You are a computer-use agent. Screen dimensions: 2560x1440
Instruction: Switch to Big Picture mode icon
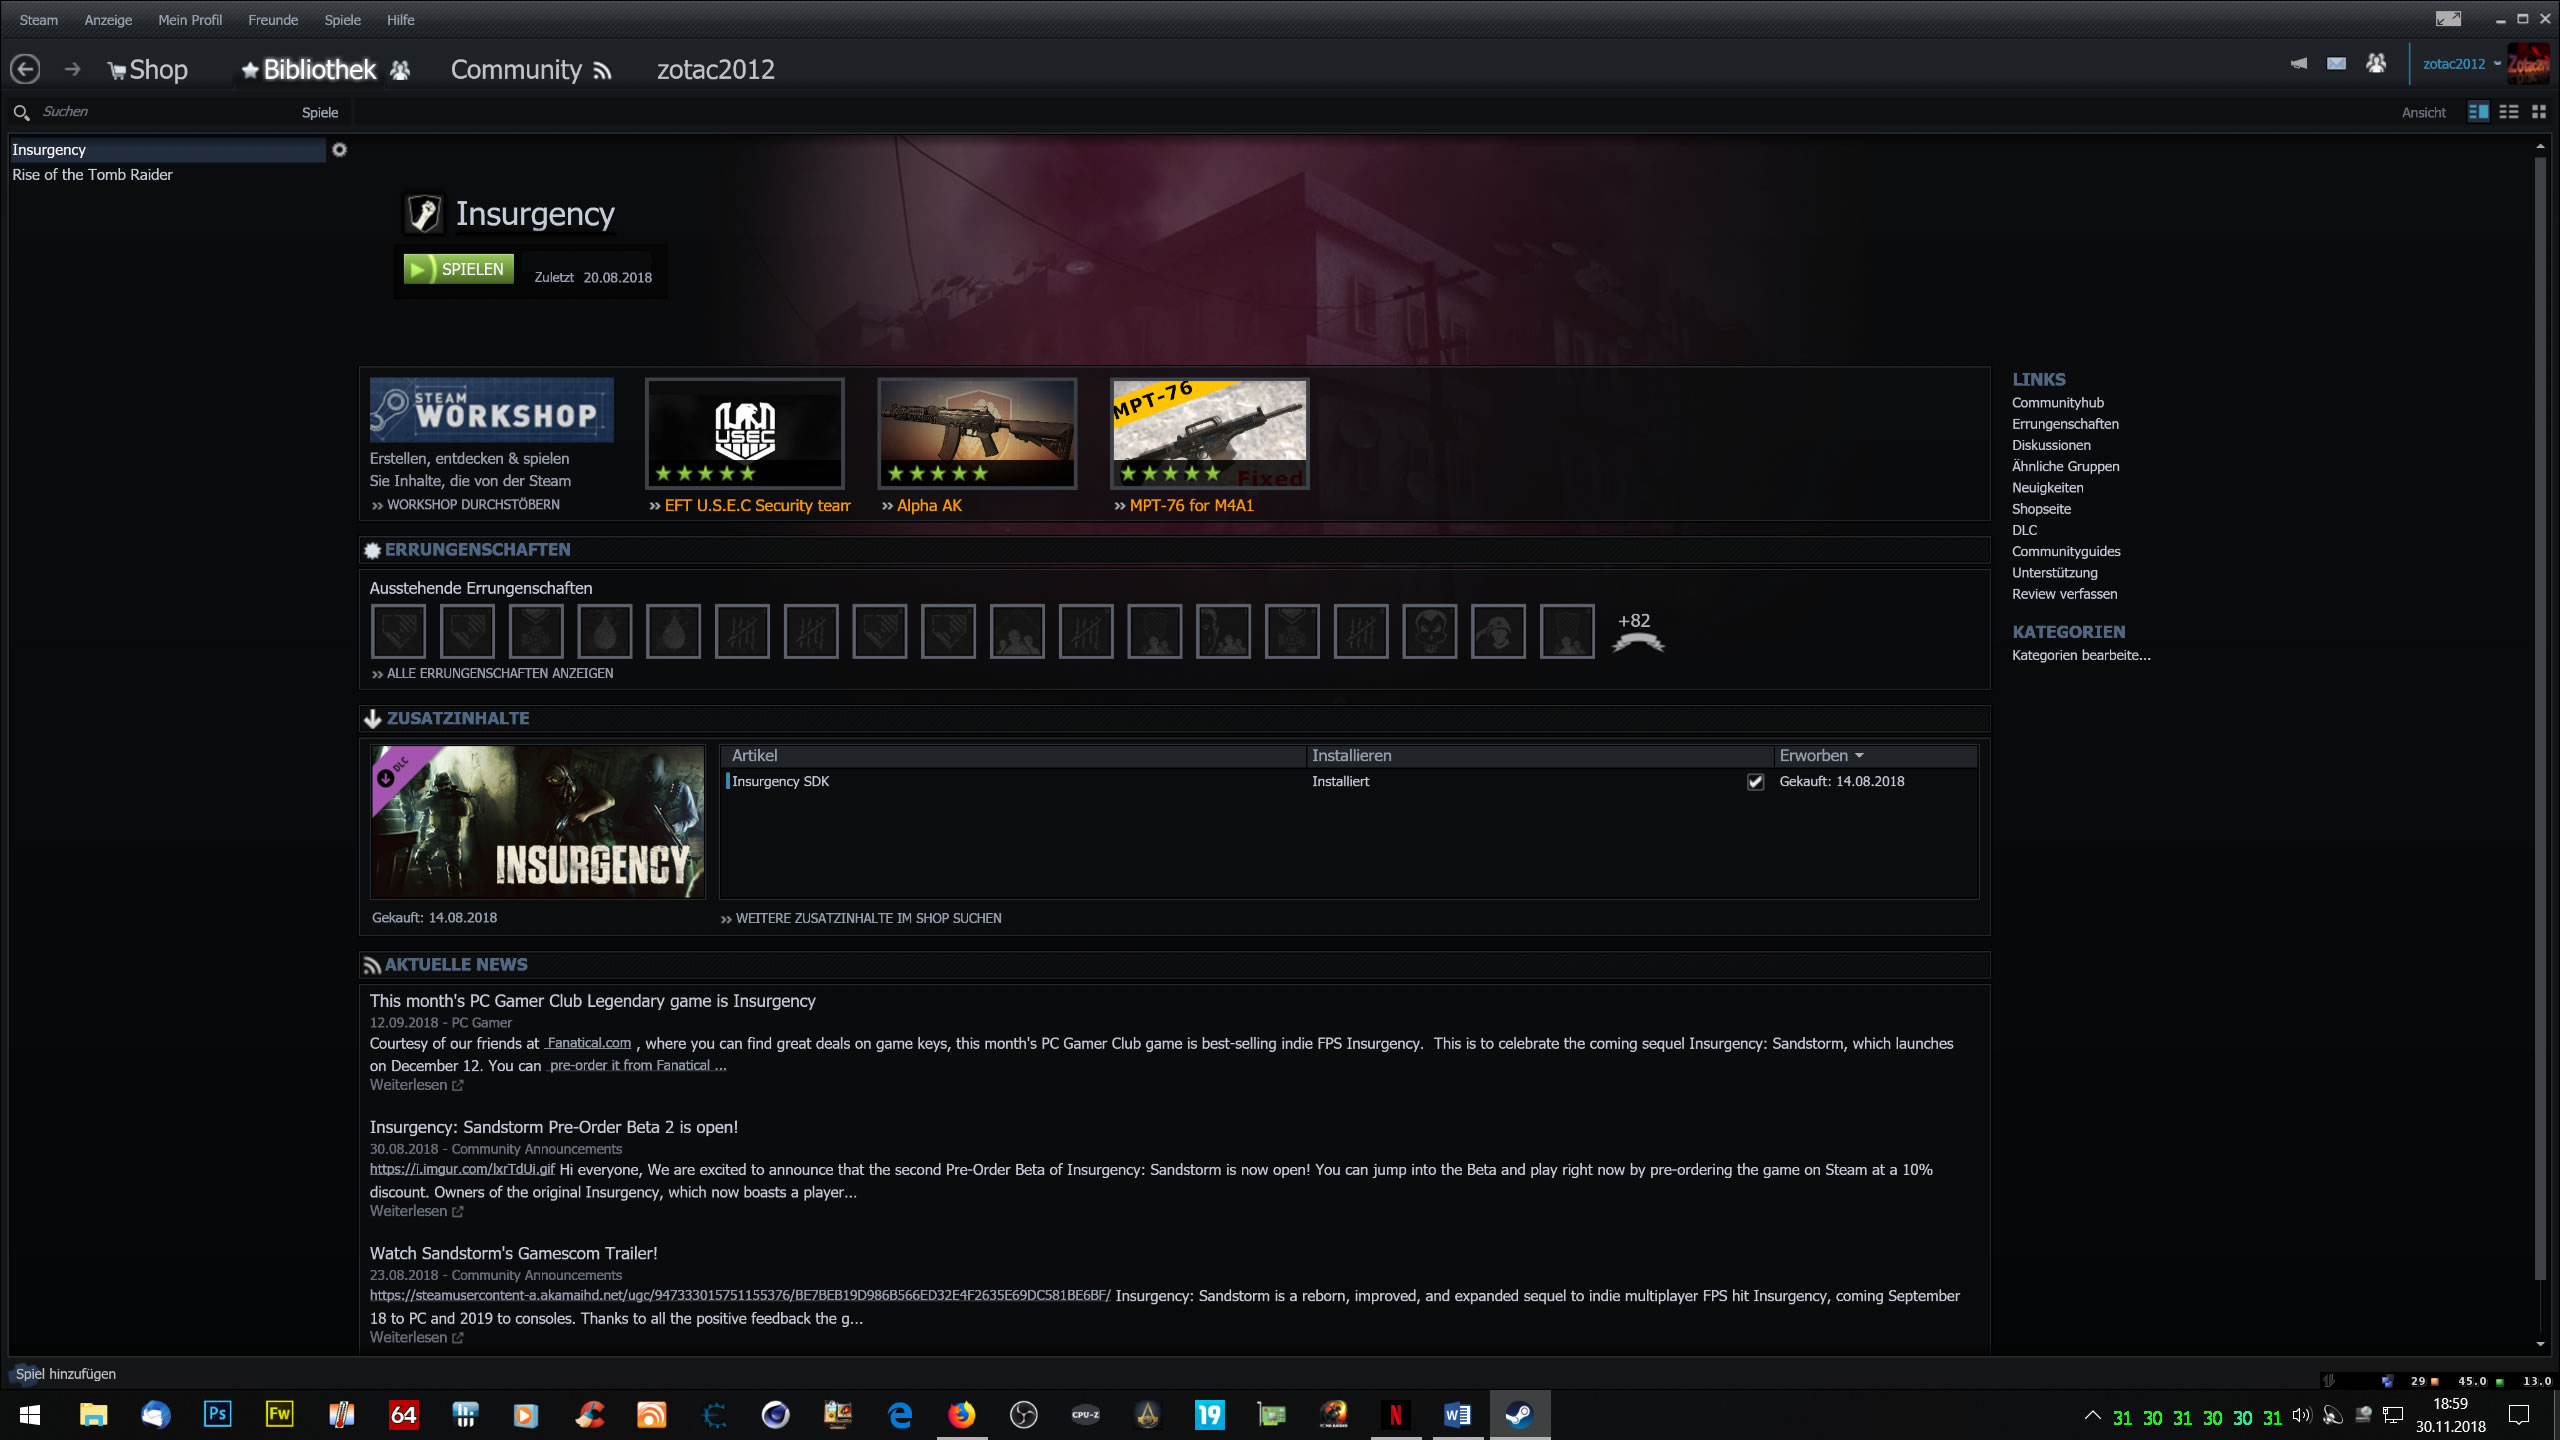click(2448, 19)
